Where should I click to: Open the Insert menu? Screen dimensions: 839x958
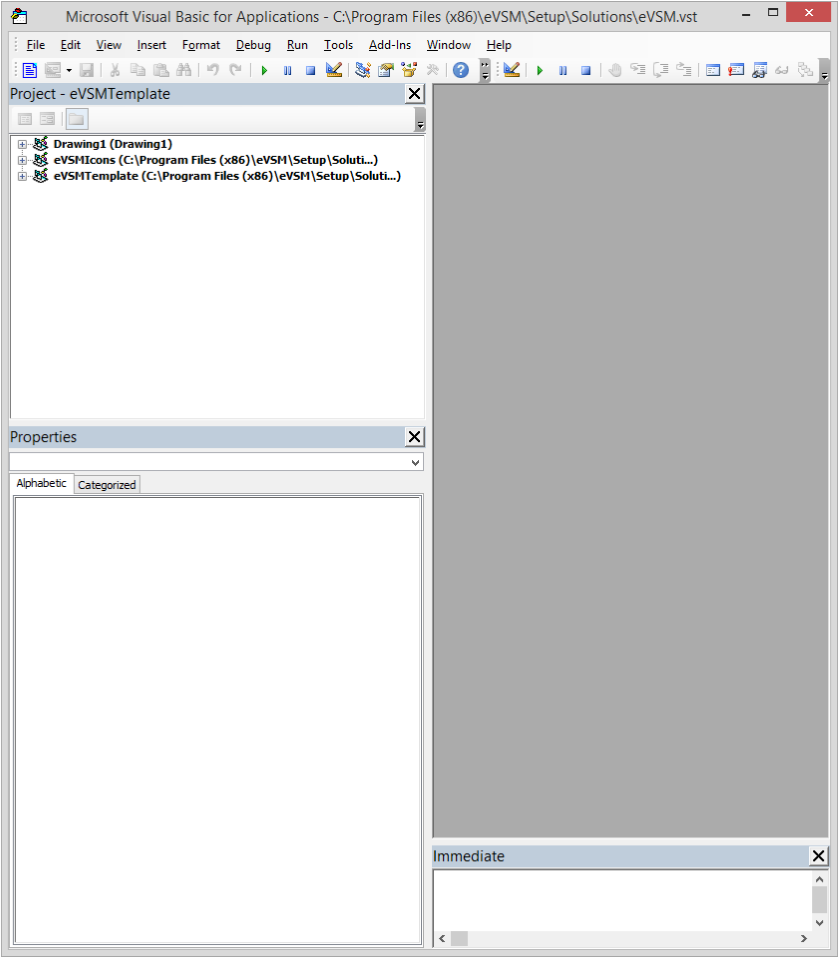pos(152,45)
